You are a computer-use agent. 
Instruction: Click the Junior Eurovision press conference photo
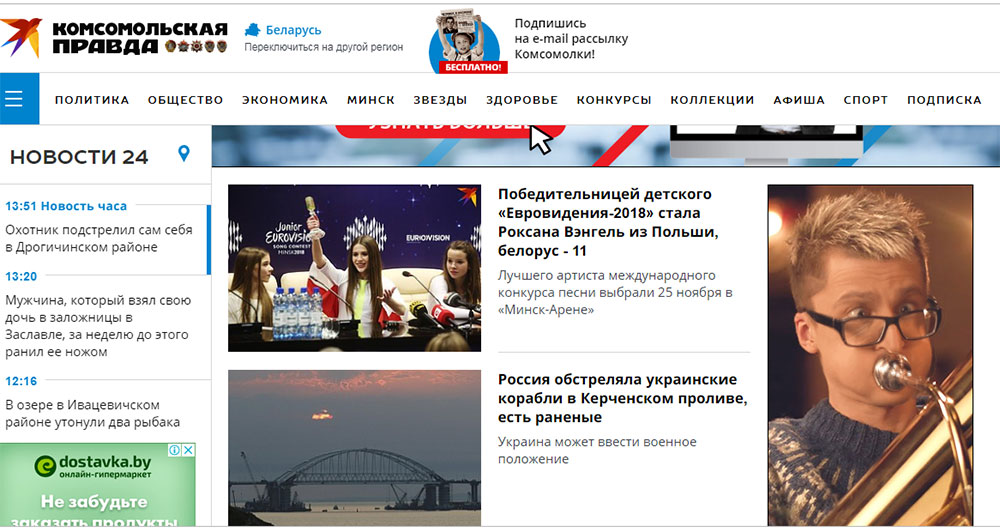[x=355, y=268]
